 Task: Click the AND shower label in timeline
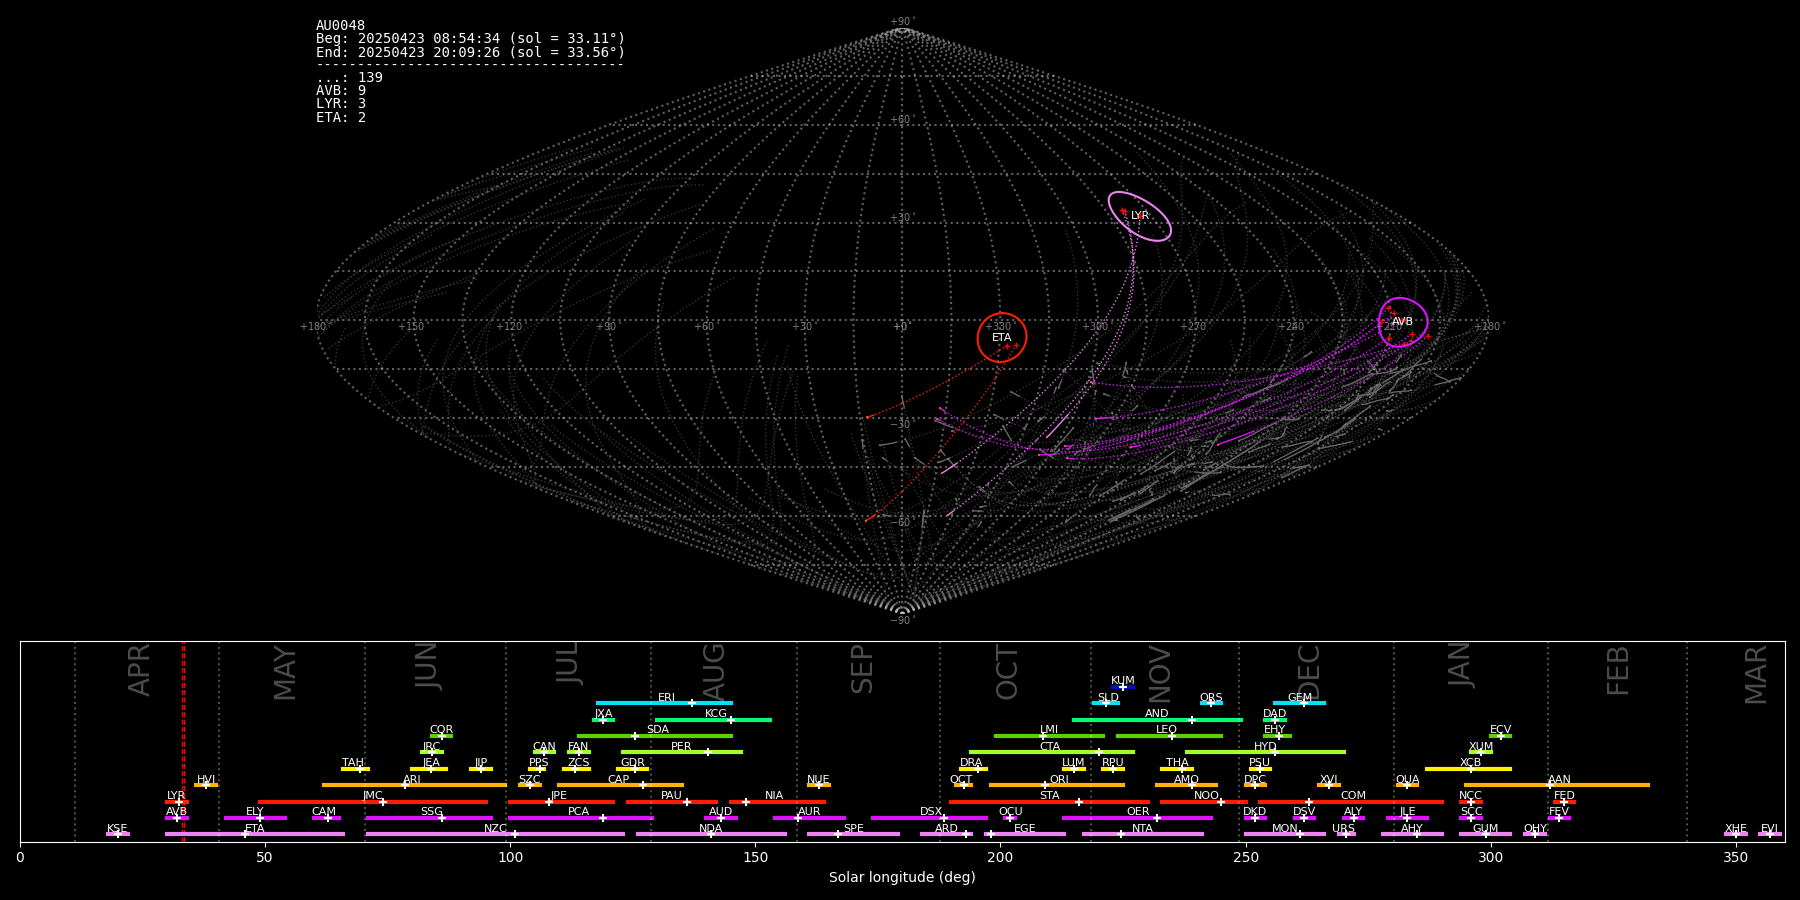1157,714
